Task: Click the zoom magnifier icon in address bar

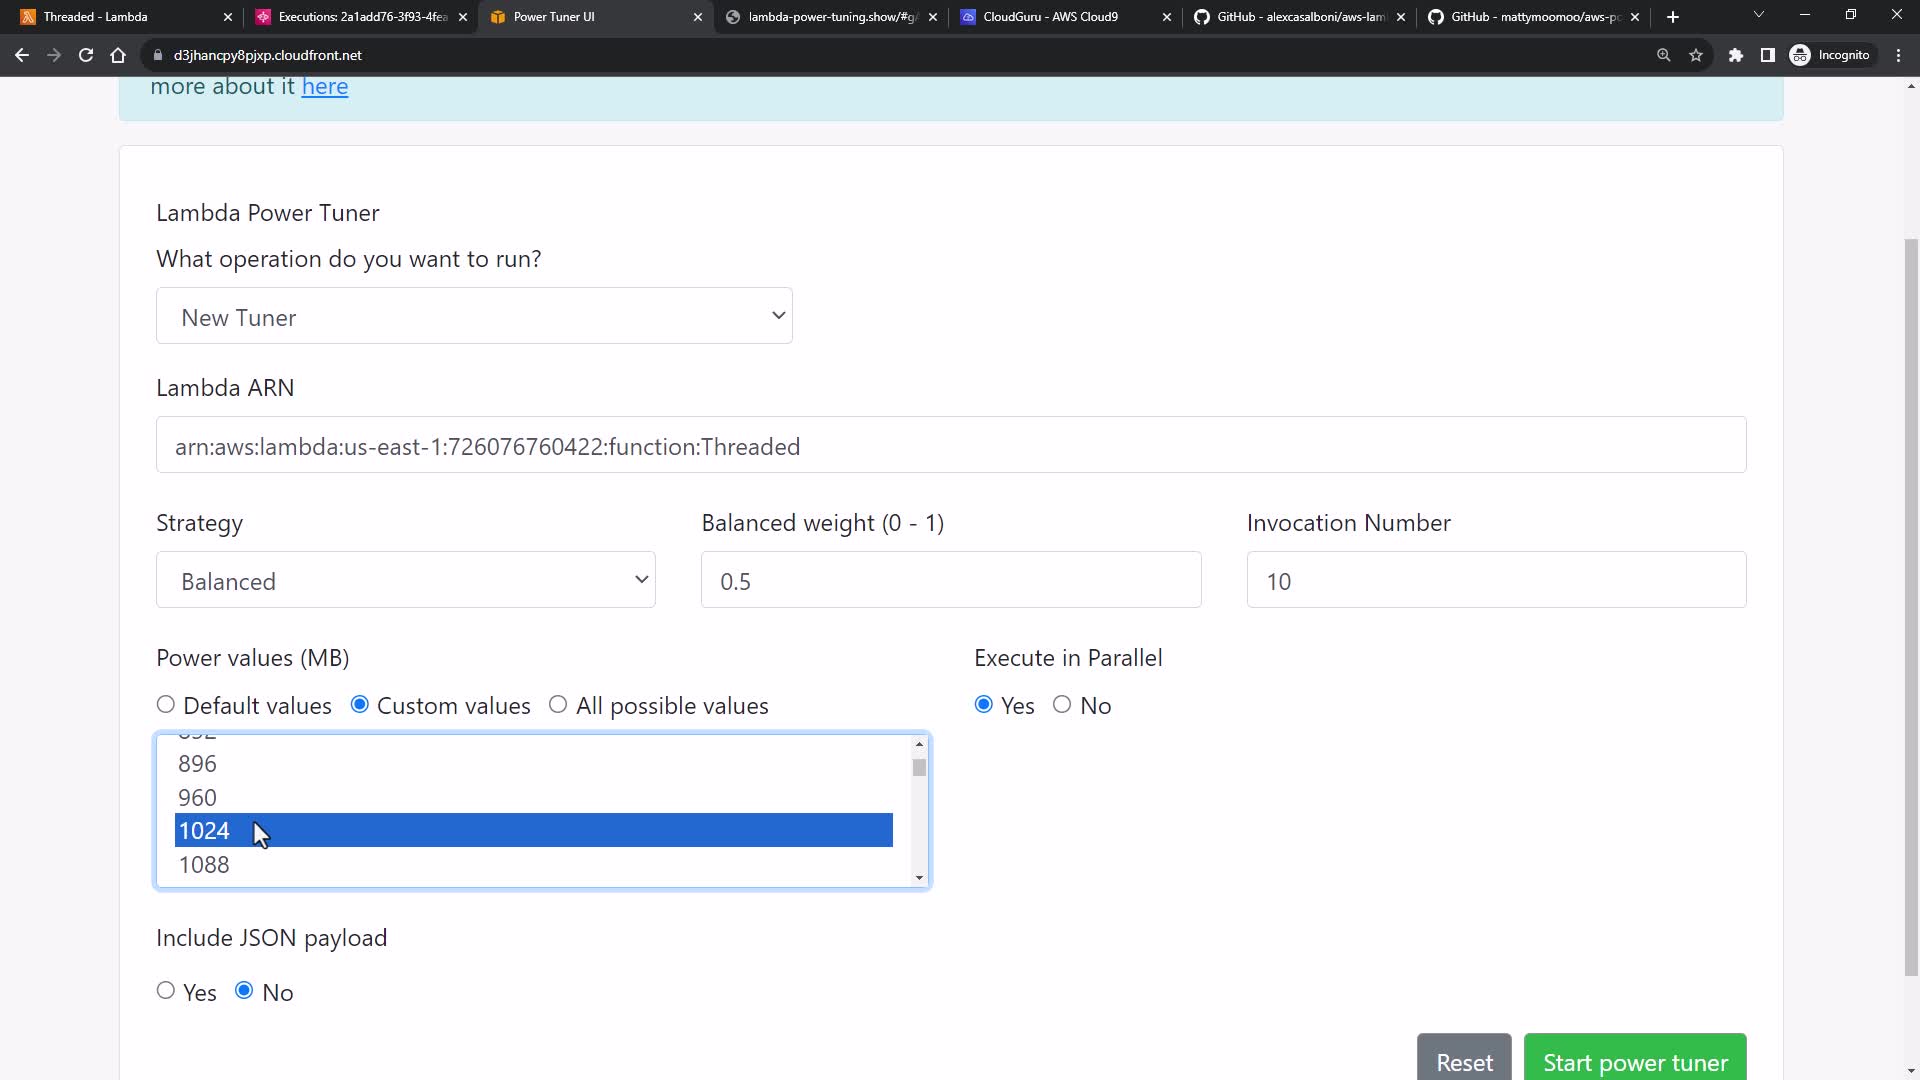Action: click(x=1663, y=55)
